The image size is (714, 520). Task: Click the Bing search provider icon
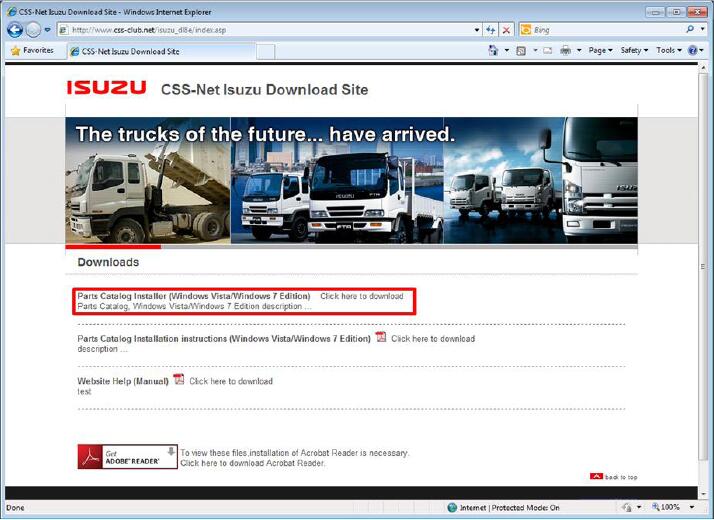click(525, 30)
